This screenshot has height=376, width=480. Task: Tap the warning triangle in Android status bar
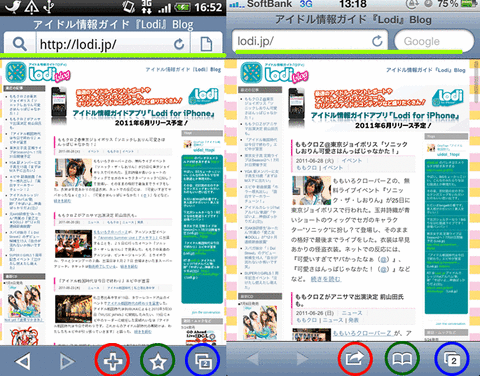[x=31, y=7]
